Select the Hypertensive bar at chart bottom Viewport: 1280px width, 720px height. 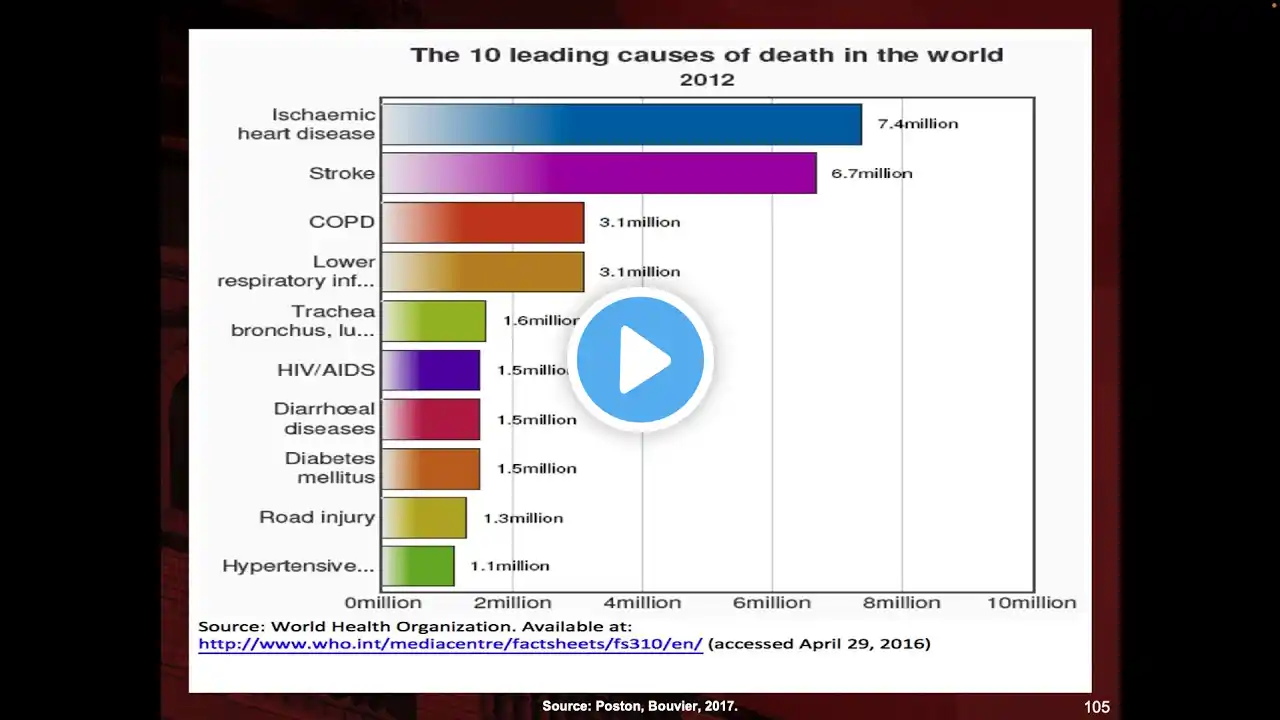pyautogui.click(x=418, y=566)
